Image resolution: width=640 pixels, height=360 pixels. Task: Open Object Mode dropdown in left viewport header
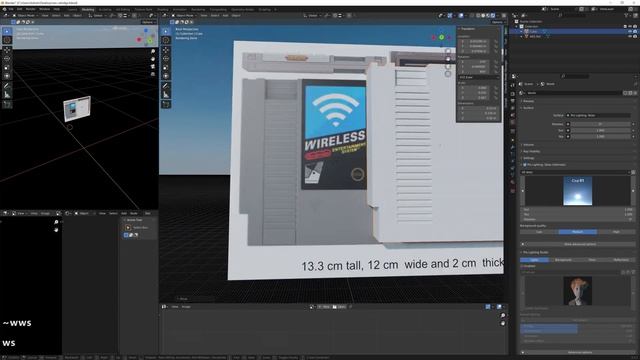point(24,16)
